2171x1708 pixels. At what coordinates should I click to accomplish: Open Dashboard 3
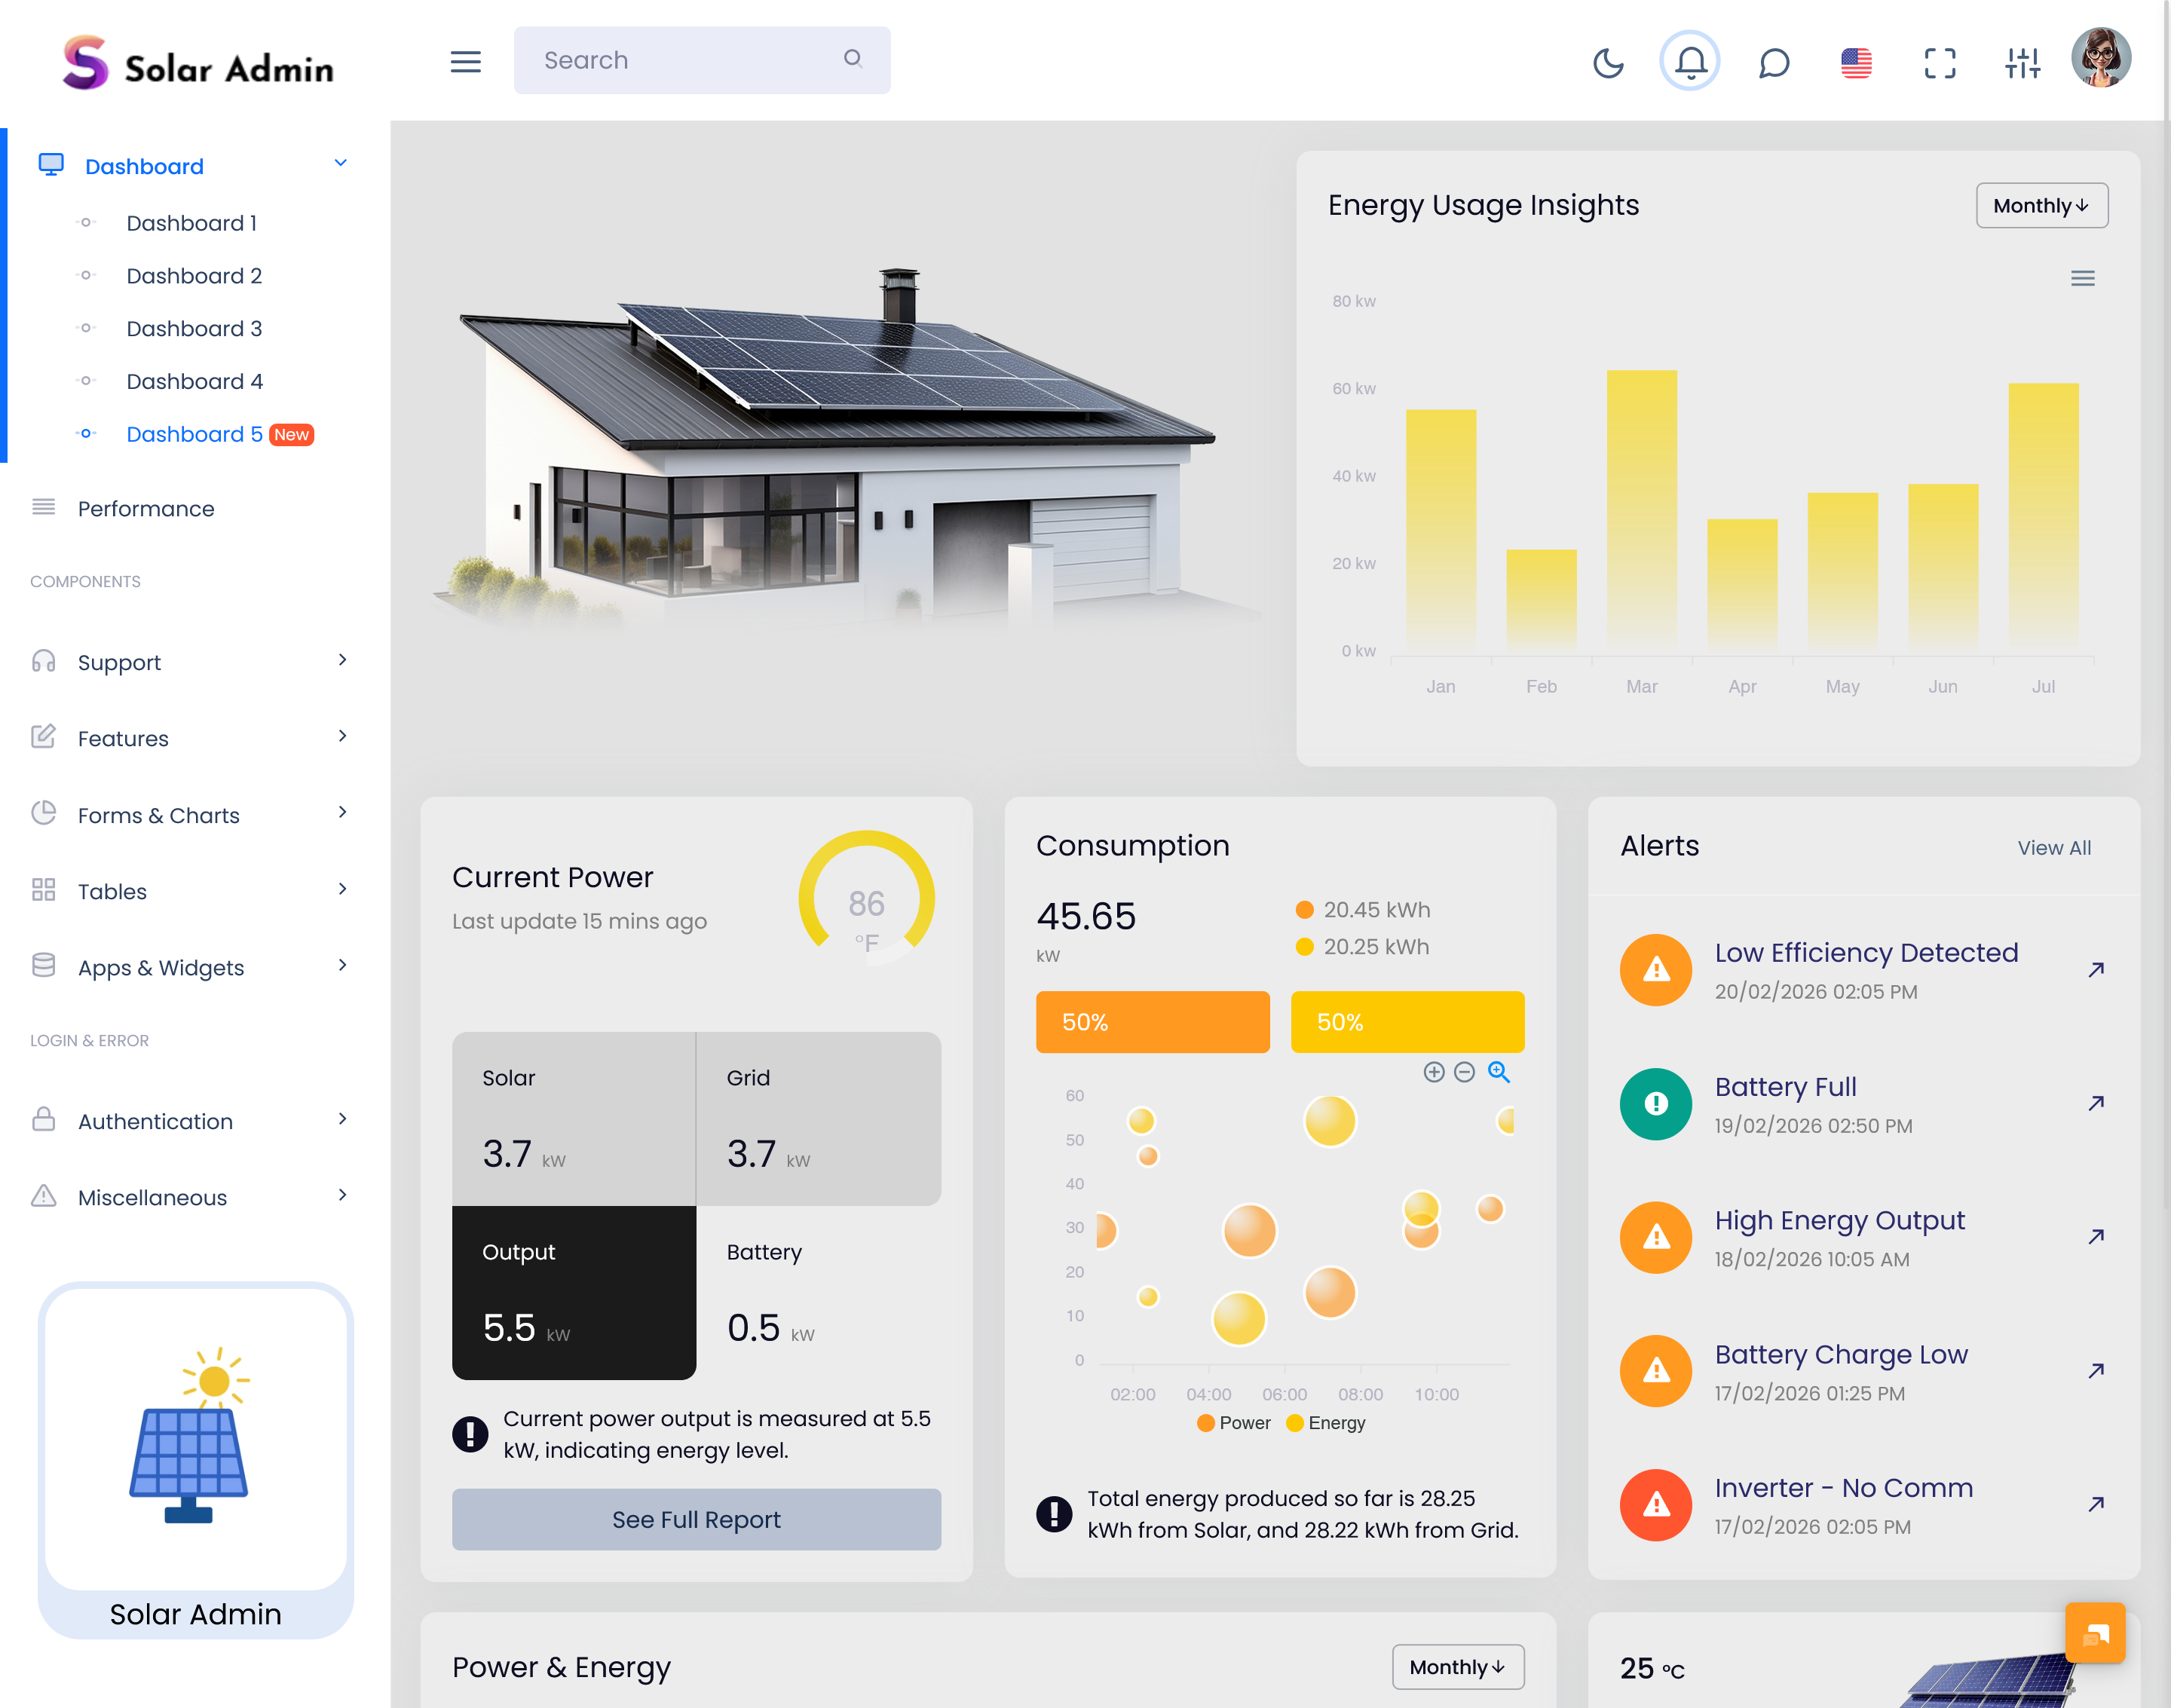pyautogui.click(x=194, y=329)
